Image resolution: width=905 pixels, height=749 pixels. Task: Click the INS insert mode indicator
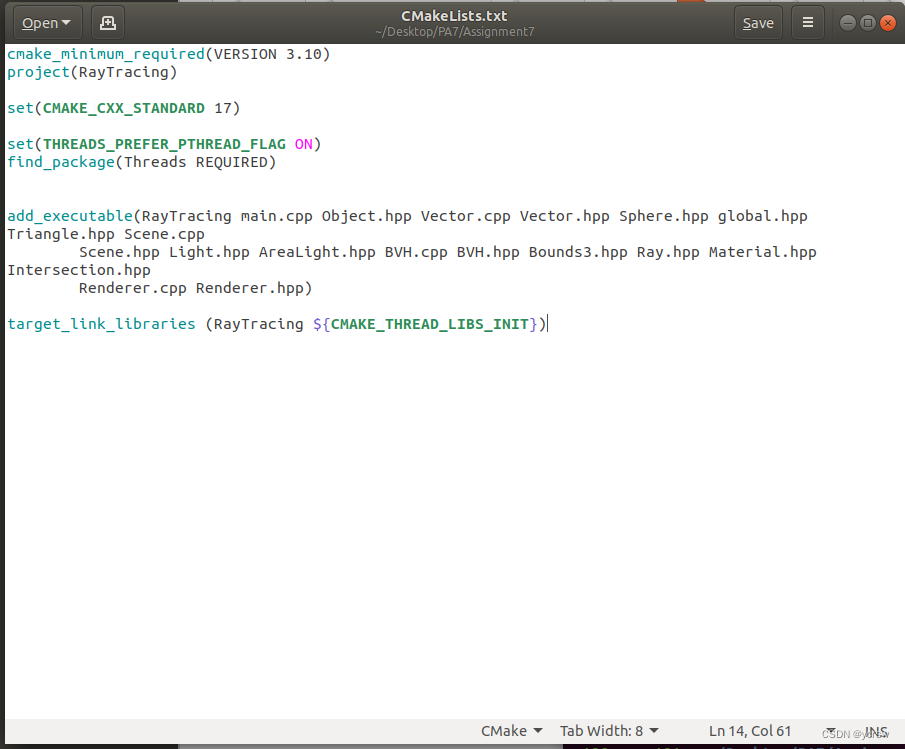(x=876, y=731)
